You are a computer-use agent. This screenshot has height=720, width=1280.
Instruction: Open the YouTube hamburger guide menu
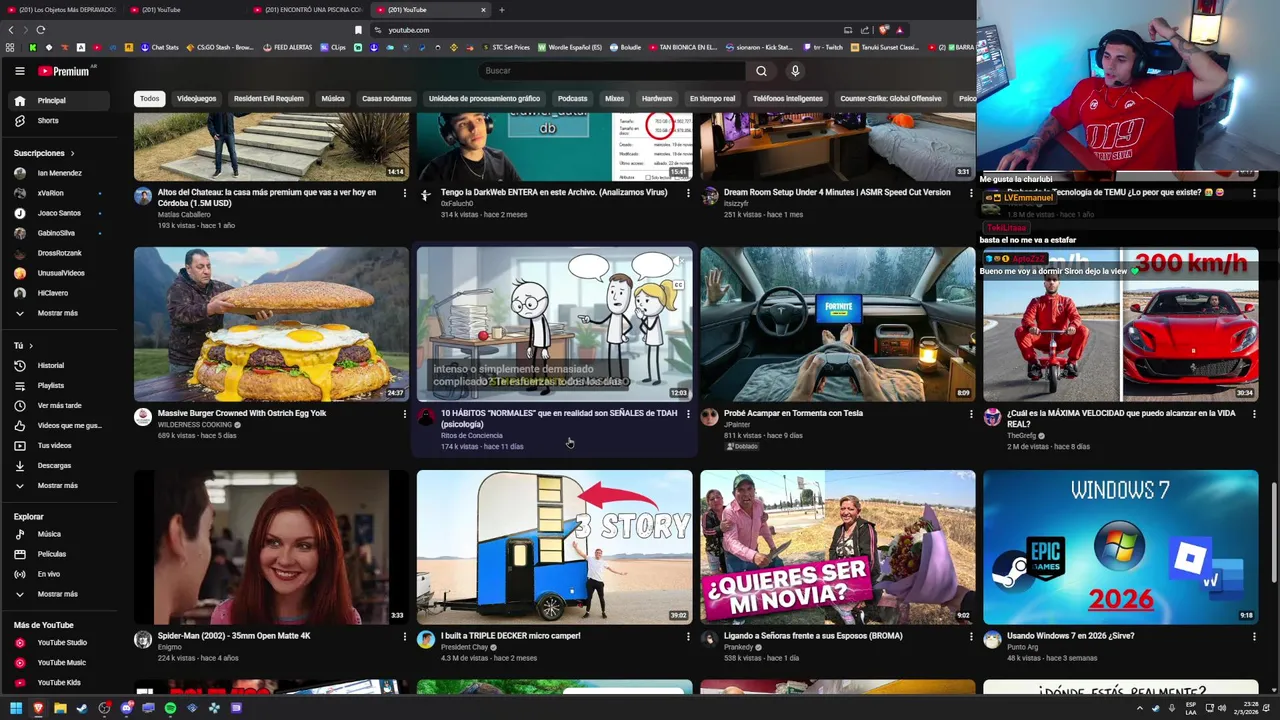coord(19,71)
